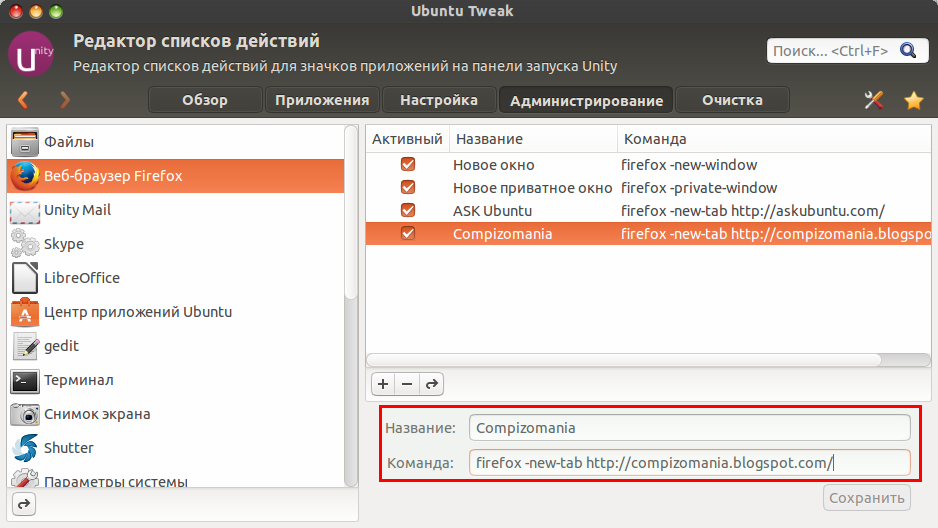Go back with the left arrow
The width and height of the screenshot is (938, 528).
[x=23, y=100]
